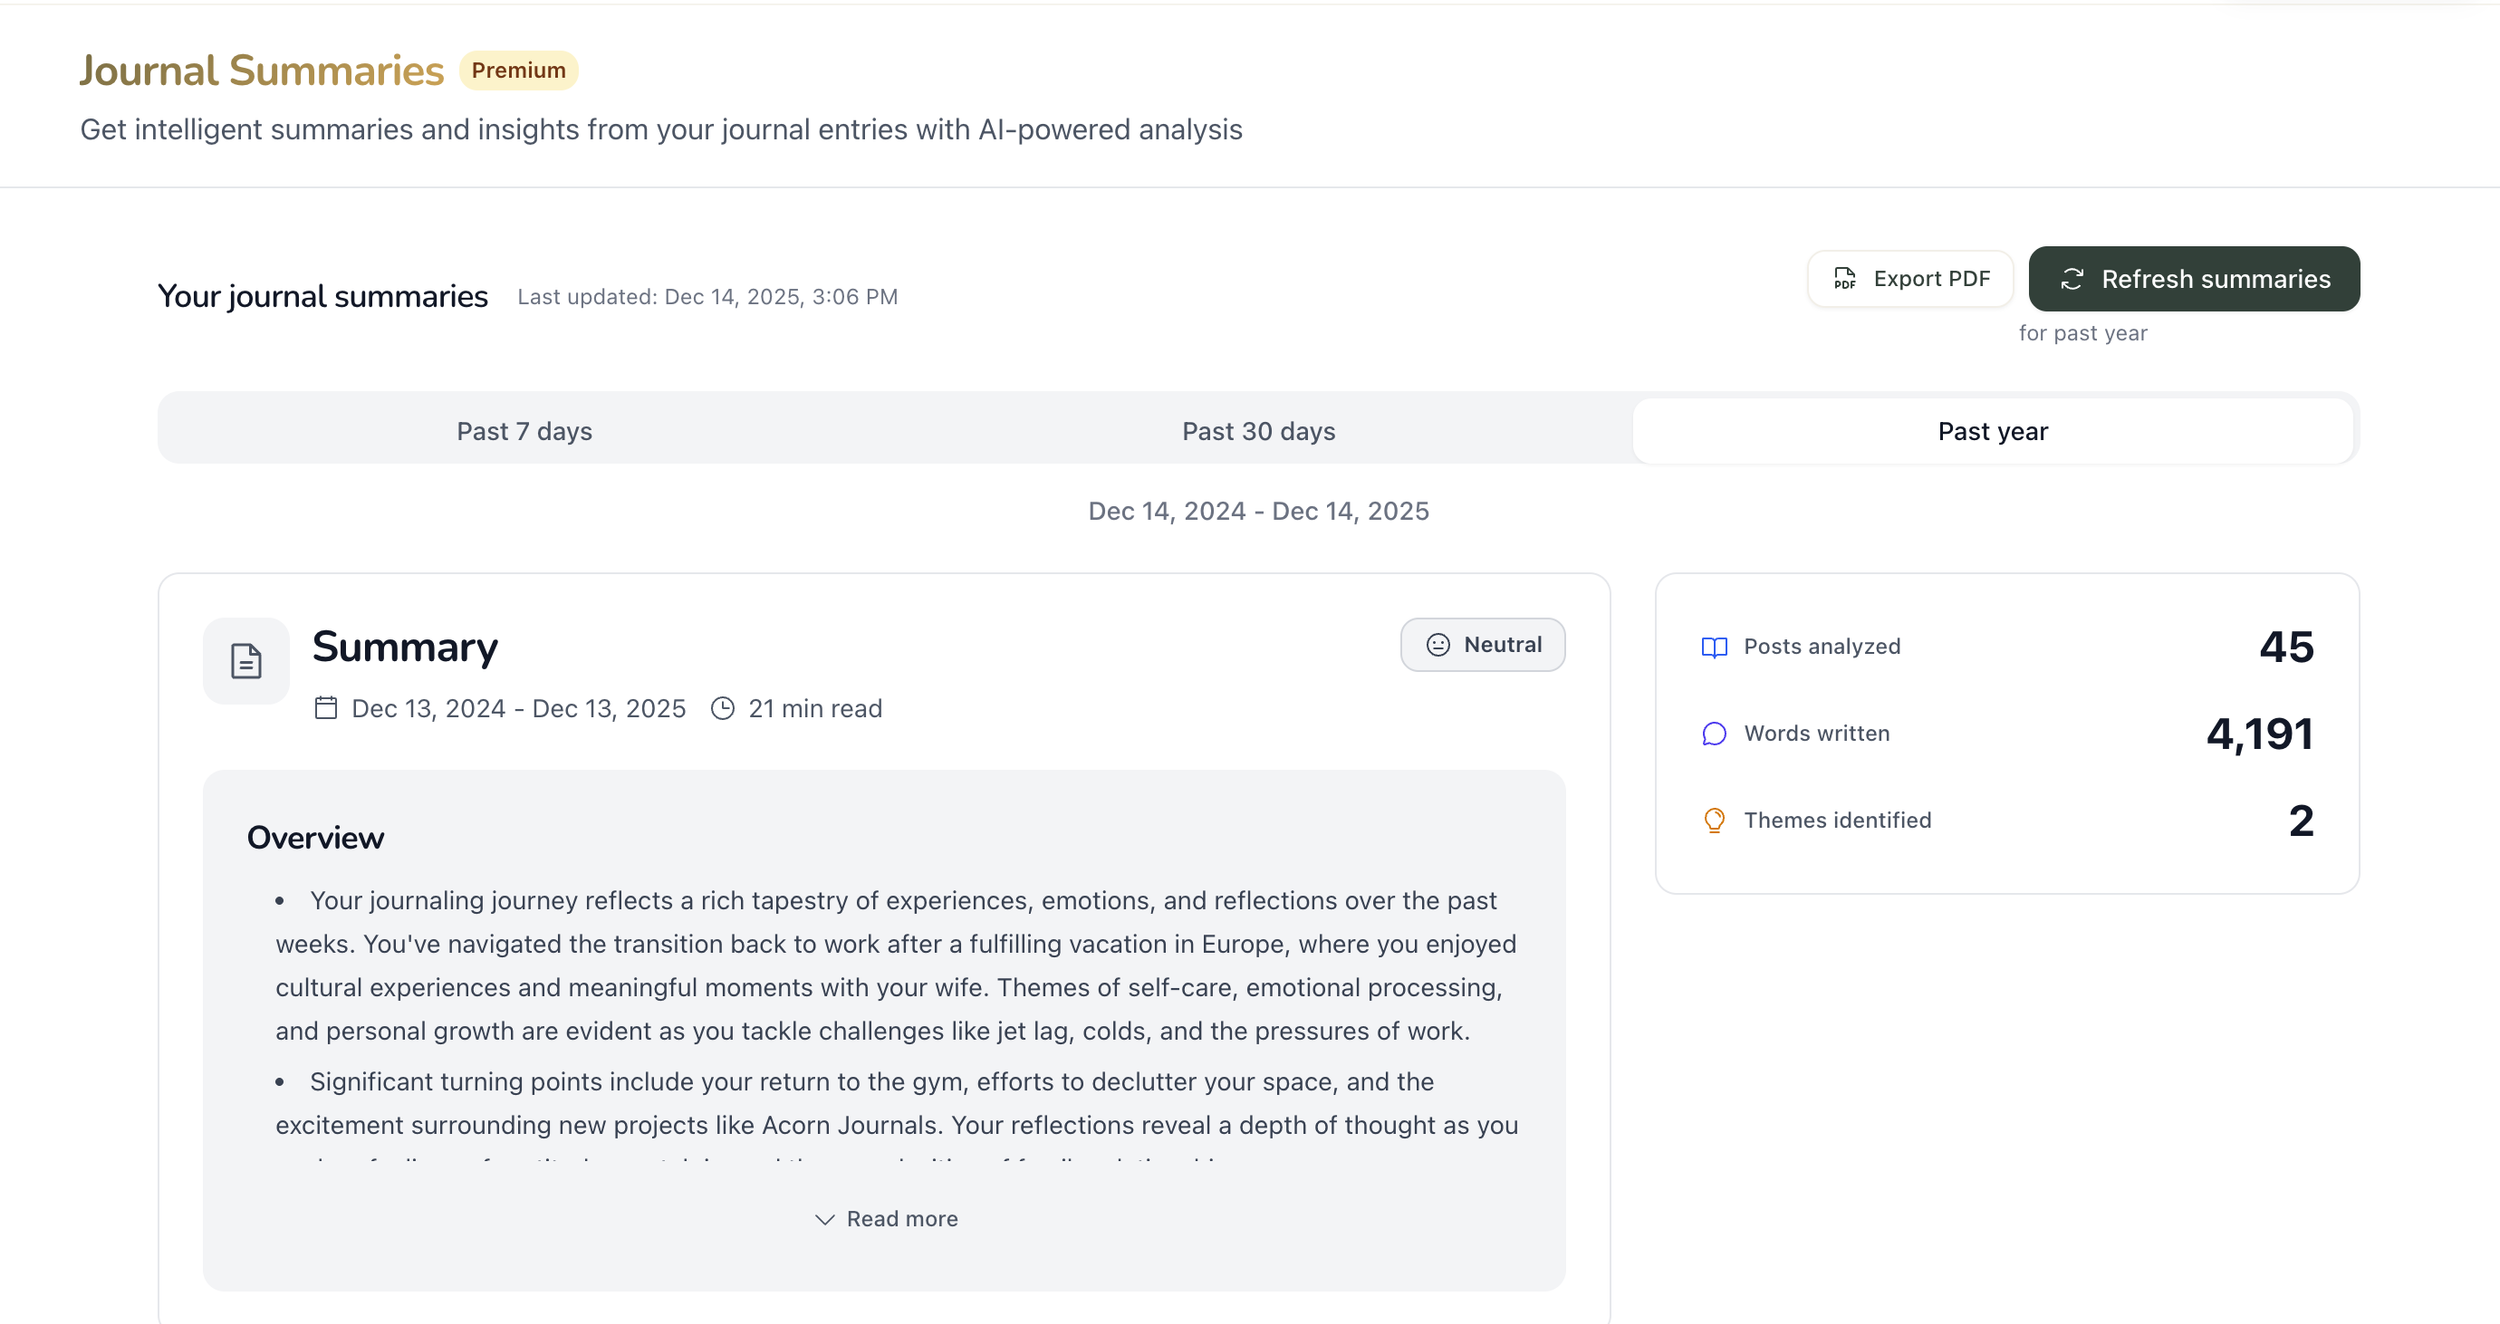Click the Summary document icon
This screenshot has width=2500, height=1324.
coord(246,661)
